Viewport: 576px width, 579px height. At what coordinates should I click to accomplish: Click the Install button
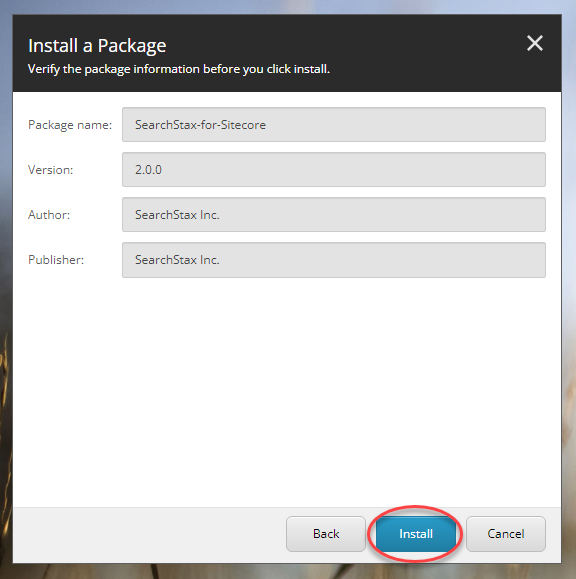pos(416,534)
